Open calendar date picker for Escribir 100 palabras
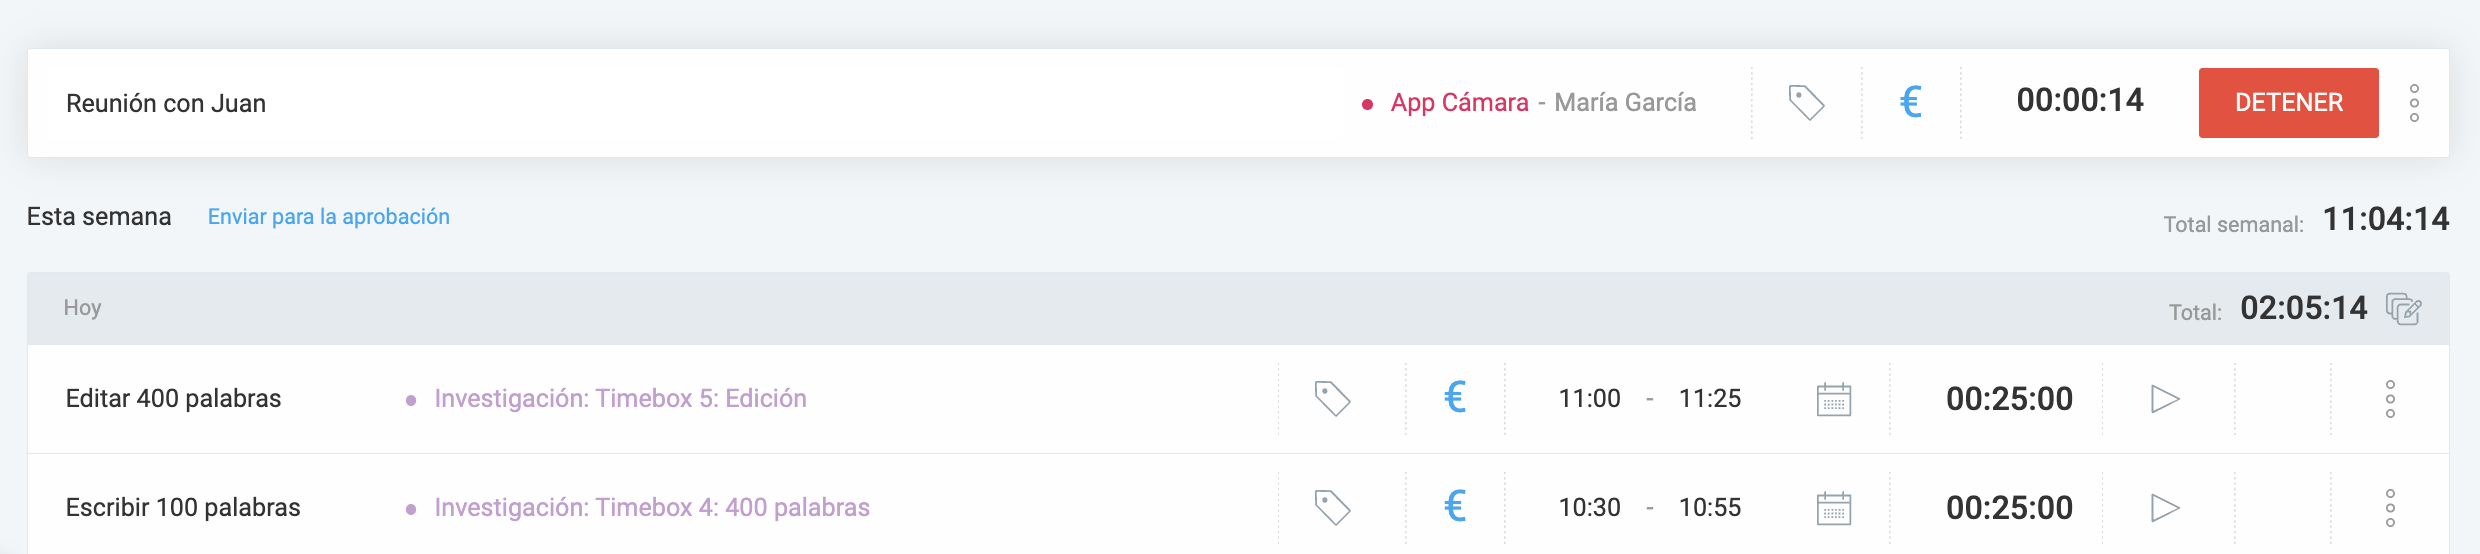Screen dimensions: 2480x554 [x=1833, y=509]
